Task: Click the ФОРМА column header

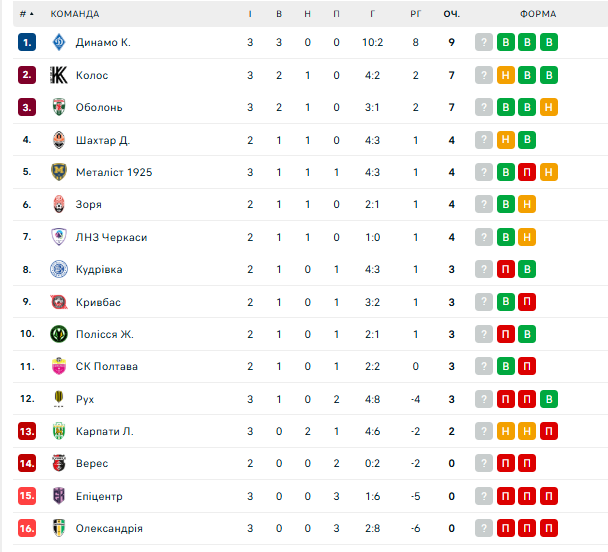Action: pos(537,14)
